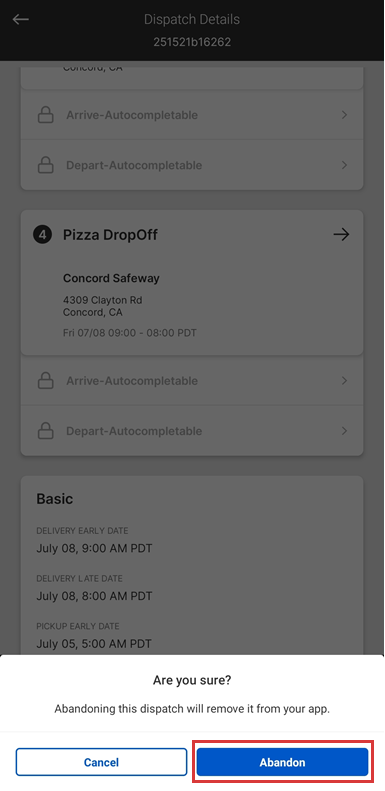Select the Basic section heading
The width and height of the screenshot is (385, 791).
coord(54,499)
